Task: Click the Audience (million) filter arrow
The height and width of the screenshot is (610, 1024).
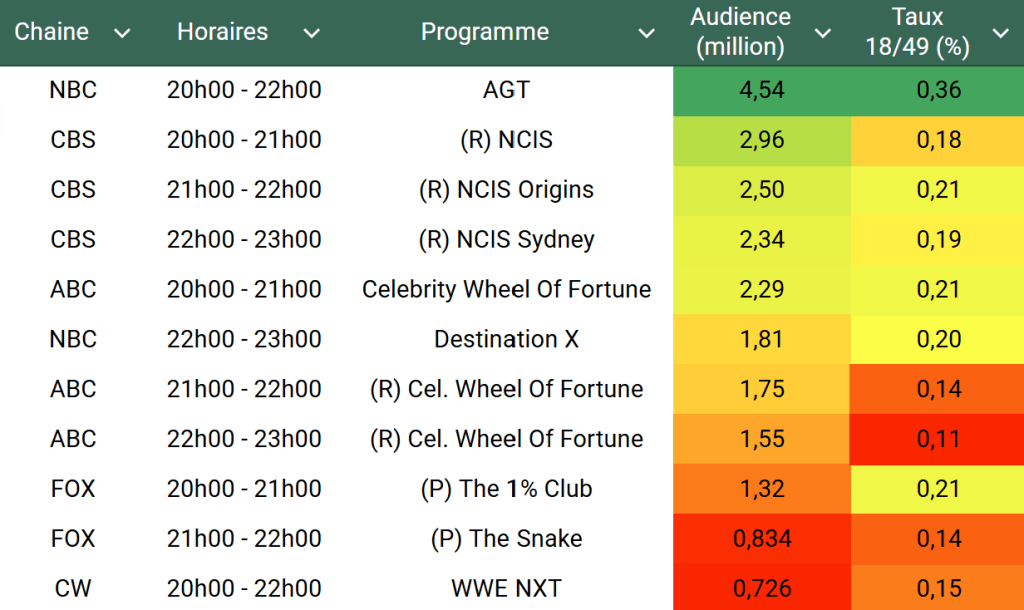Action: [823, 33]
